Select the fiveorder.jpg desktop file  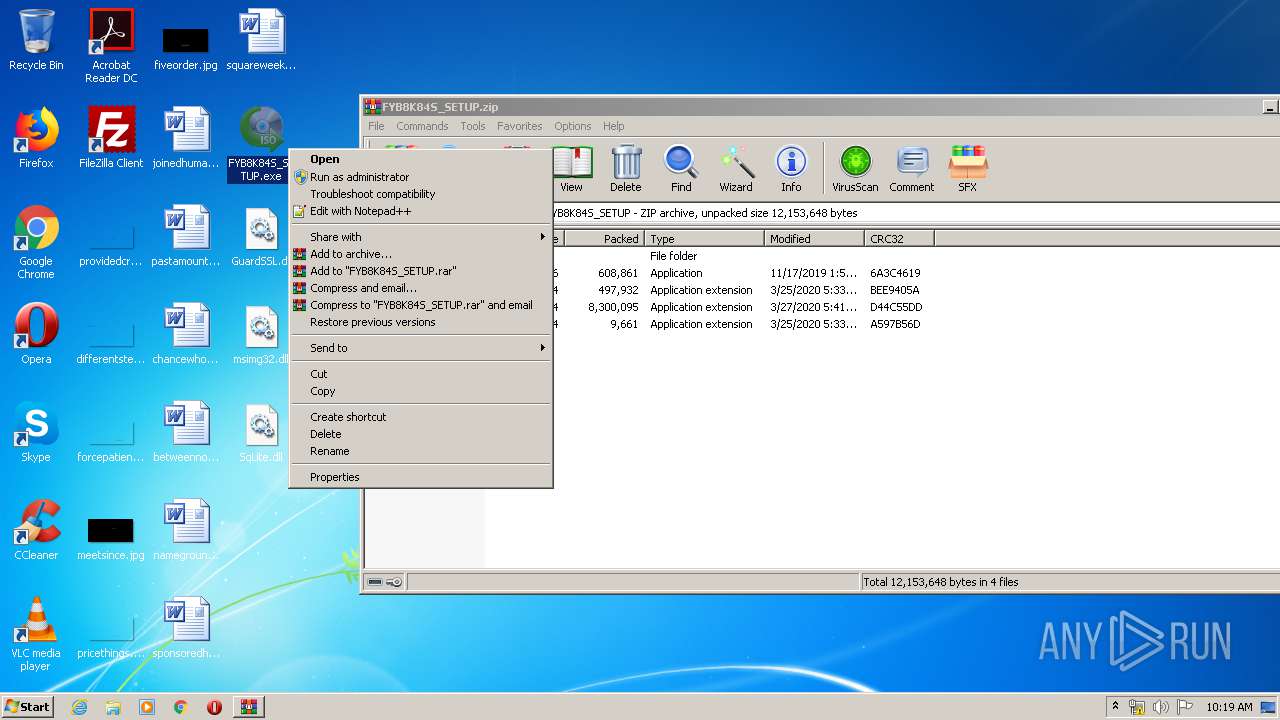pos(185,46)
